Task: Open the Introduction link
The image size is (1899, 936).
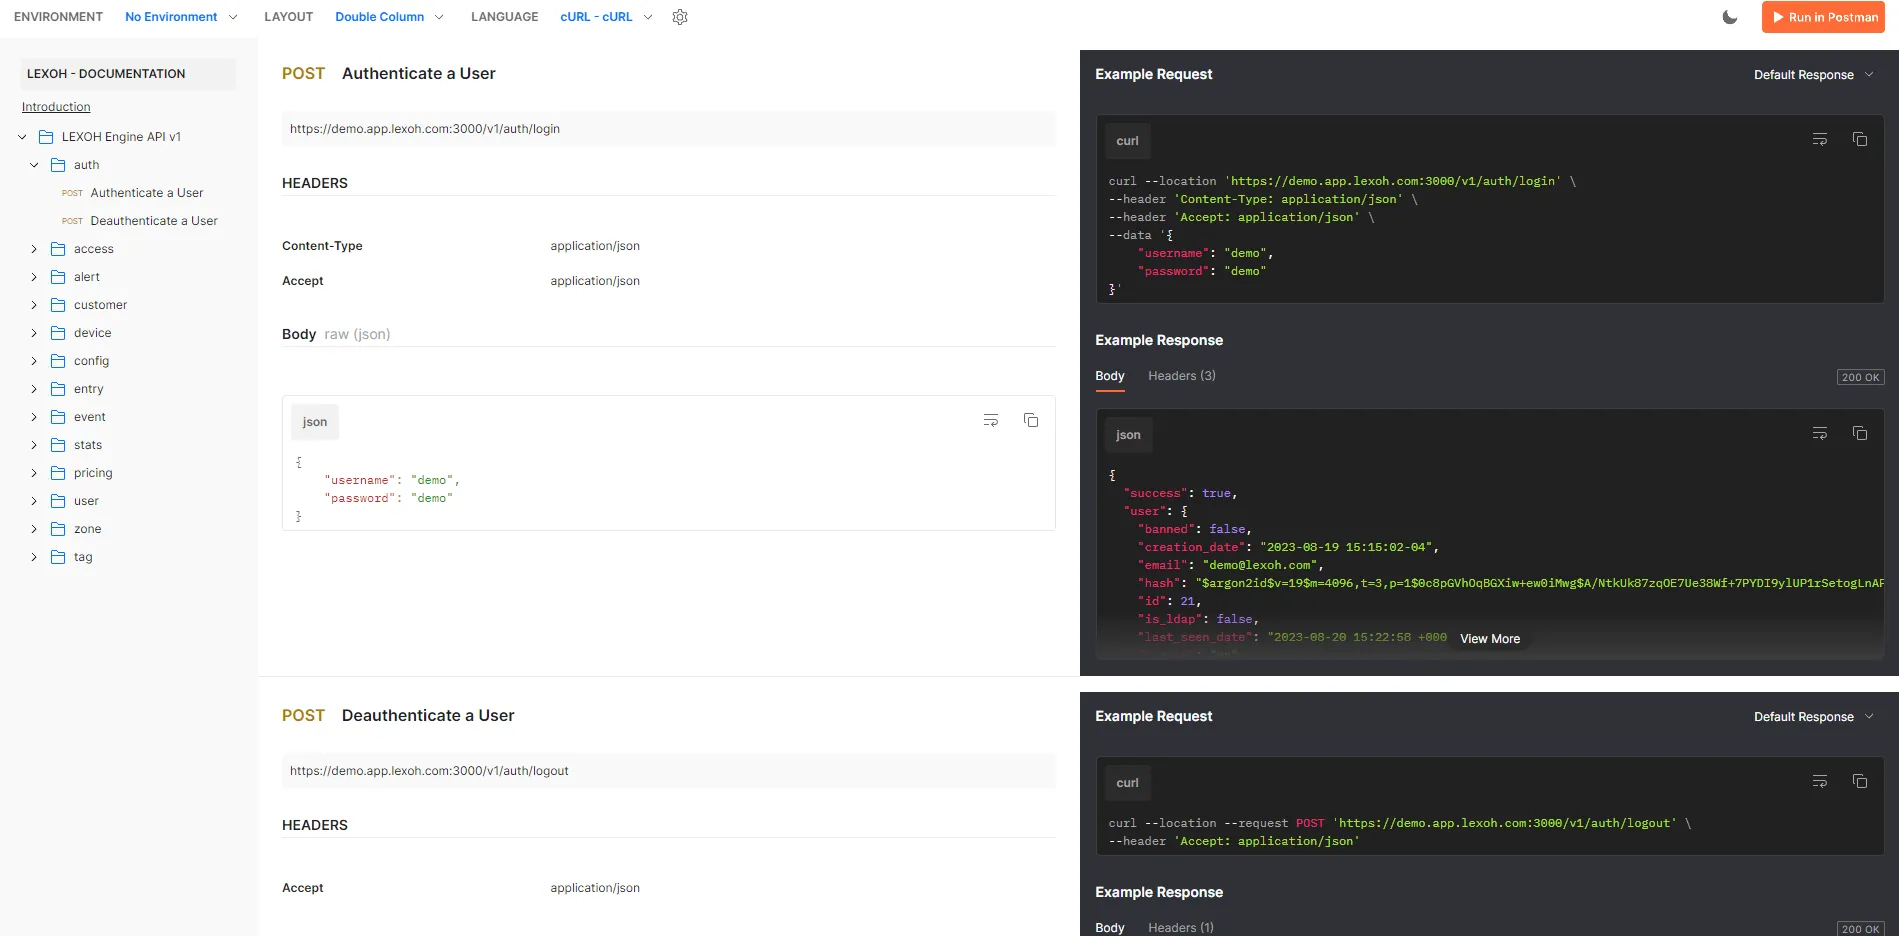Action: point(56,107)
